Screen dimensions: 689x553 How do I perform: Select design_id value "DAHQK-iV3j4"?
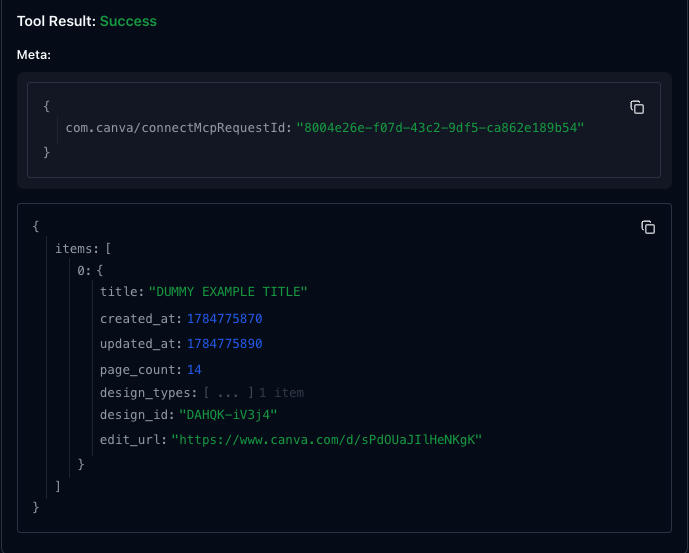pyautogui.click(x=228, y=415)
